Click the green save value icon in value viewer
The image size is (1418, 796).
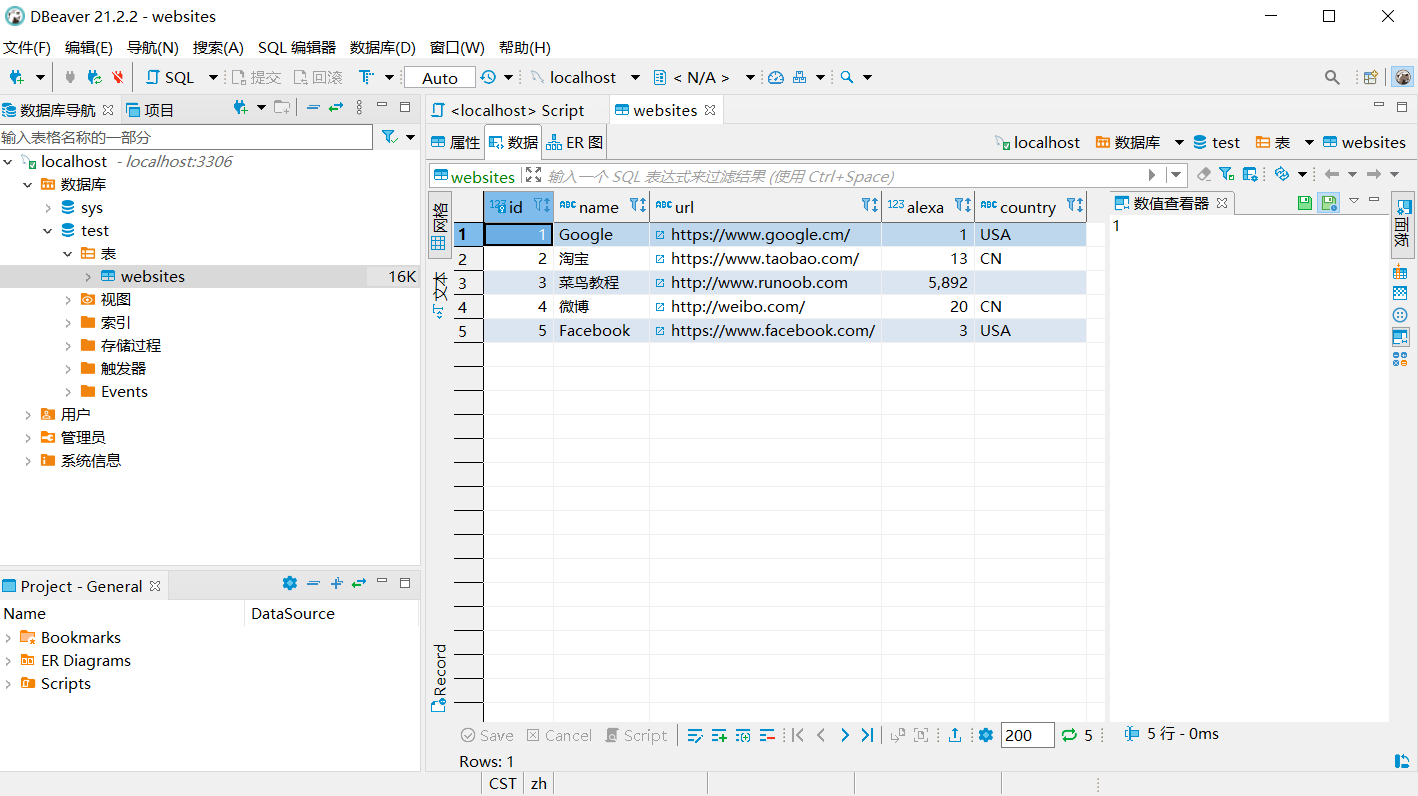tap(1304, 203)
